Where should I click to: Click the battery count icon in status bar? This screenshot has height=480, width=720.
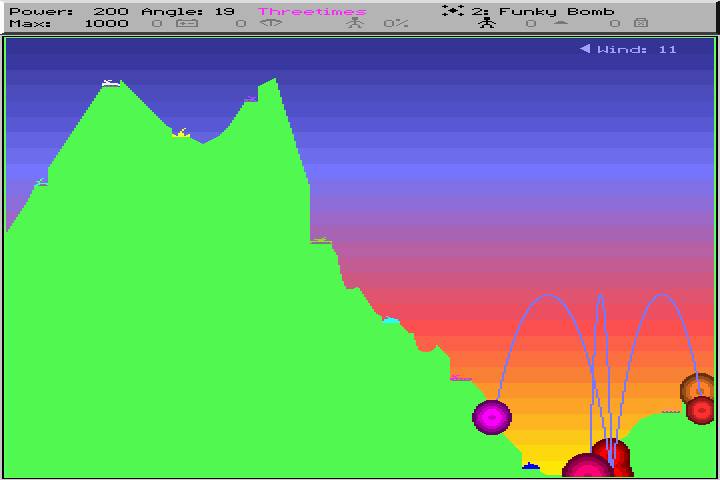pyautogui.click(x=187, y=23)
